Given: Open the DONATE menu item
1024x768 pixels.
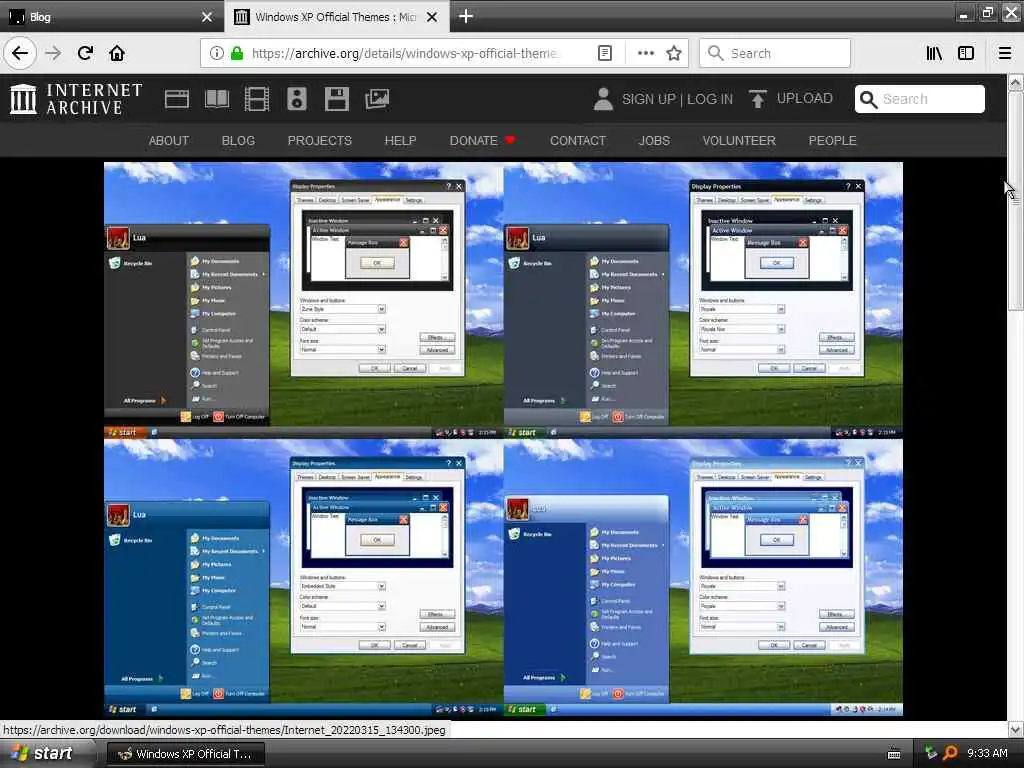Looking at the screenshot, I should [483, 140].
